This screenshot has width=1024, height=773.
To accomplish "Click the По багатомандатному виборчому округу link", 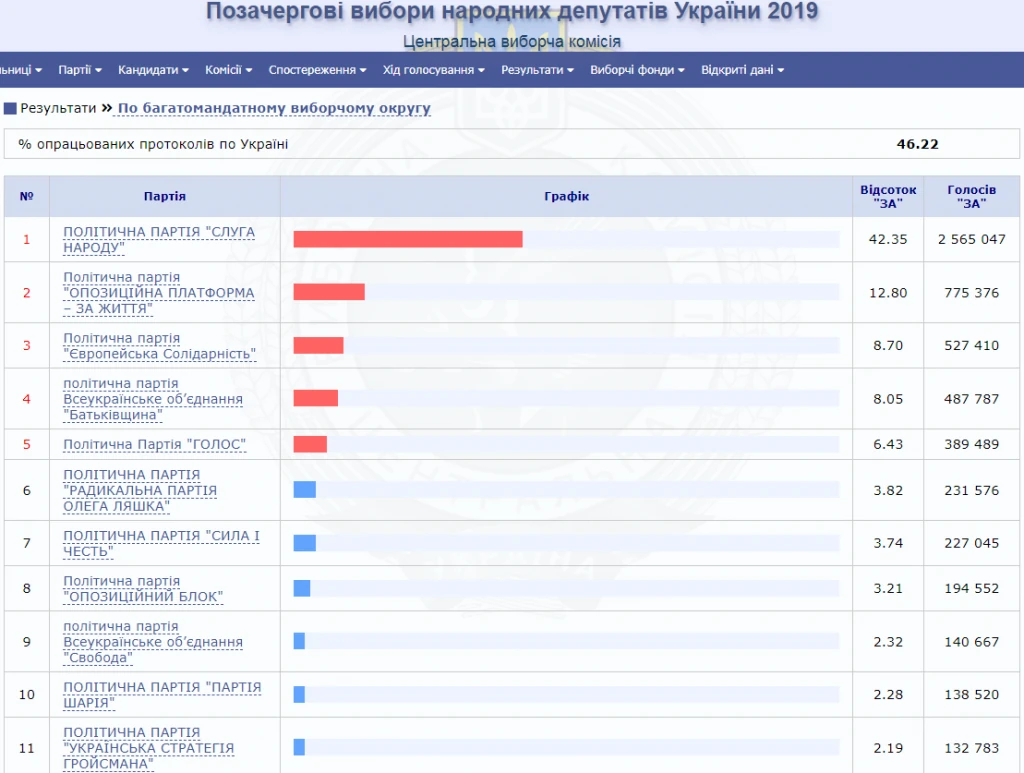I will pos(274,108).
